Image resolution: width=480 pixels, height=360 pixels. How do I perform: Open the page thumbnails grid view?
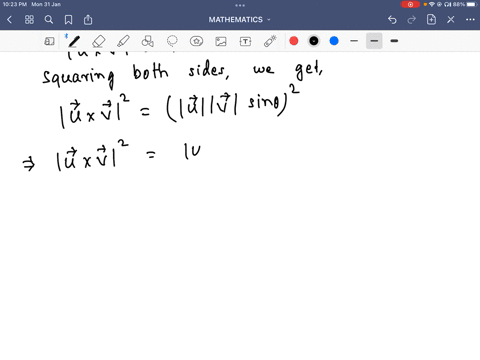pyautogui.click(x=29, y=20)
